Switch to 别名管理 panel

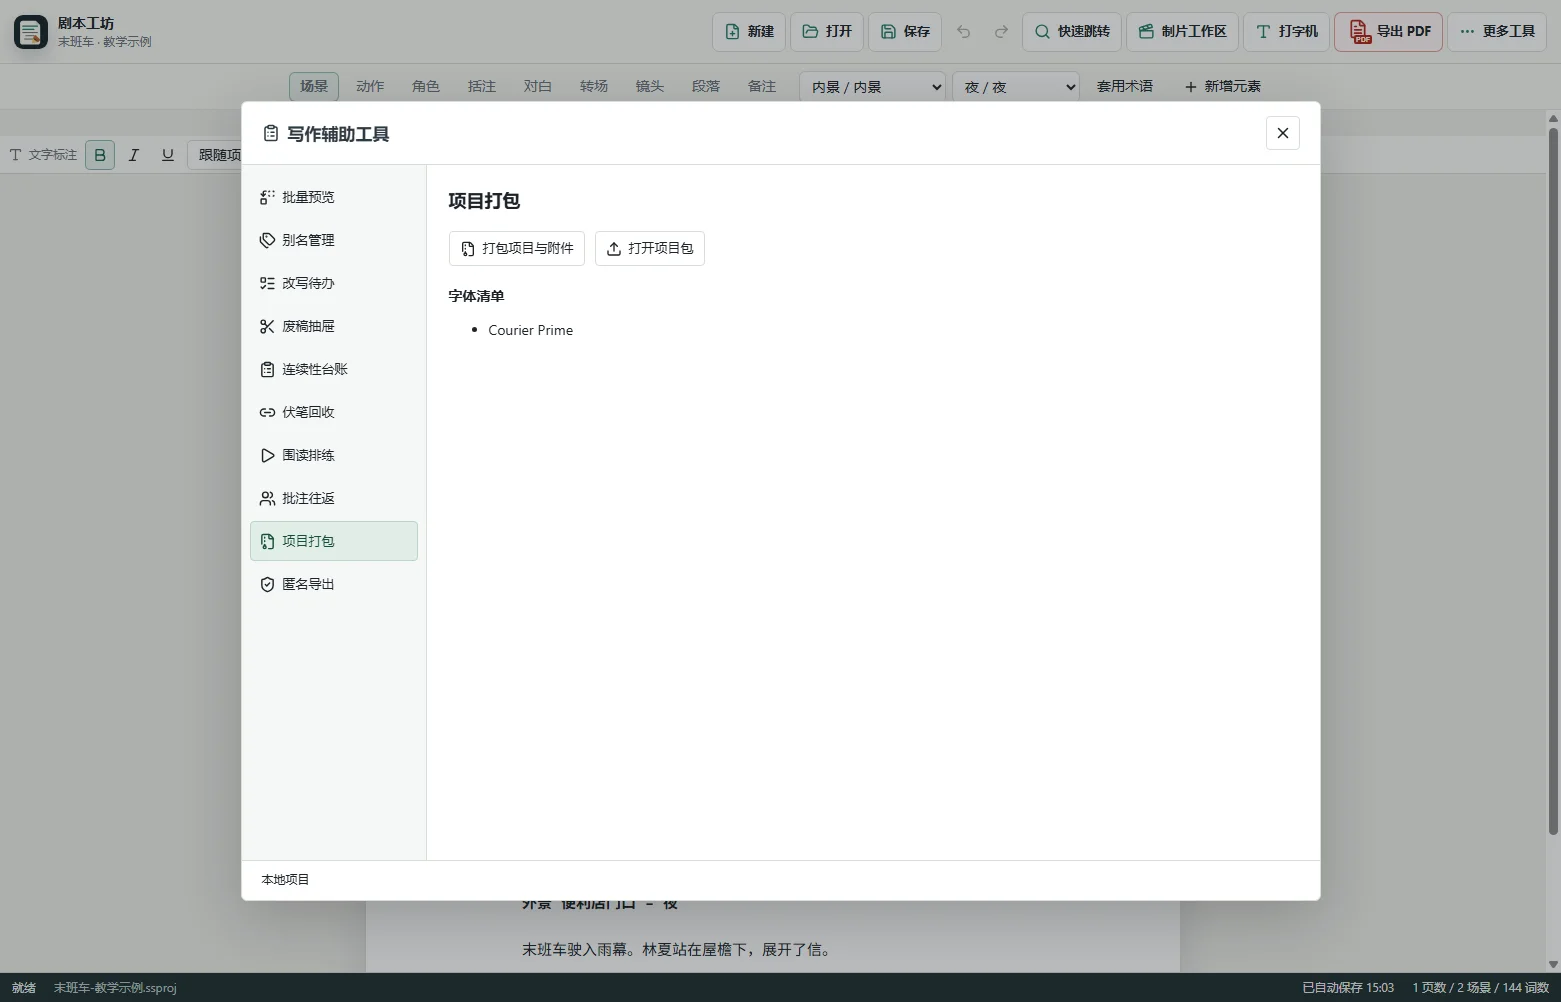(x=334, y=240)
